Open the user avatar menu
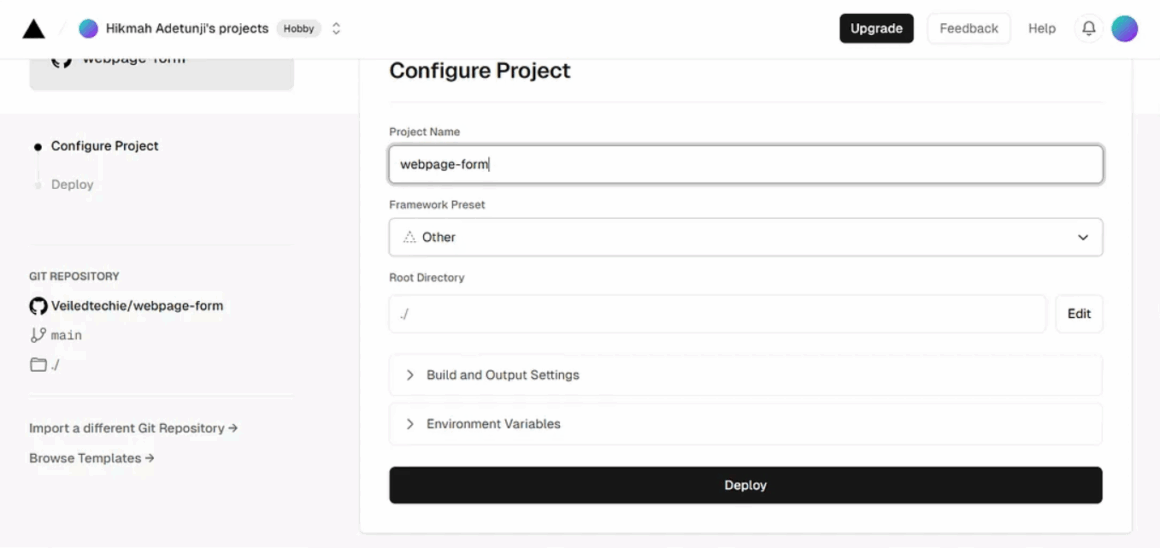The height and width of the screenshot is (548, 1160). (x=1124, y=29)
